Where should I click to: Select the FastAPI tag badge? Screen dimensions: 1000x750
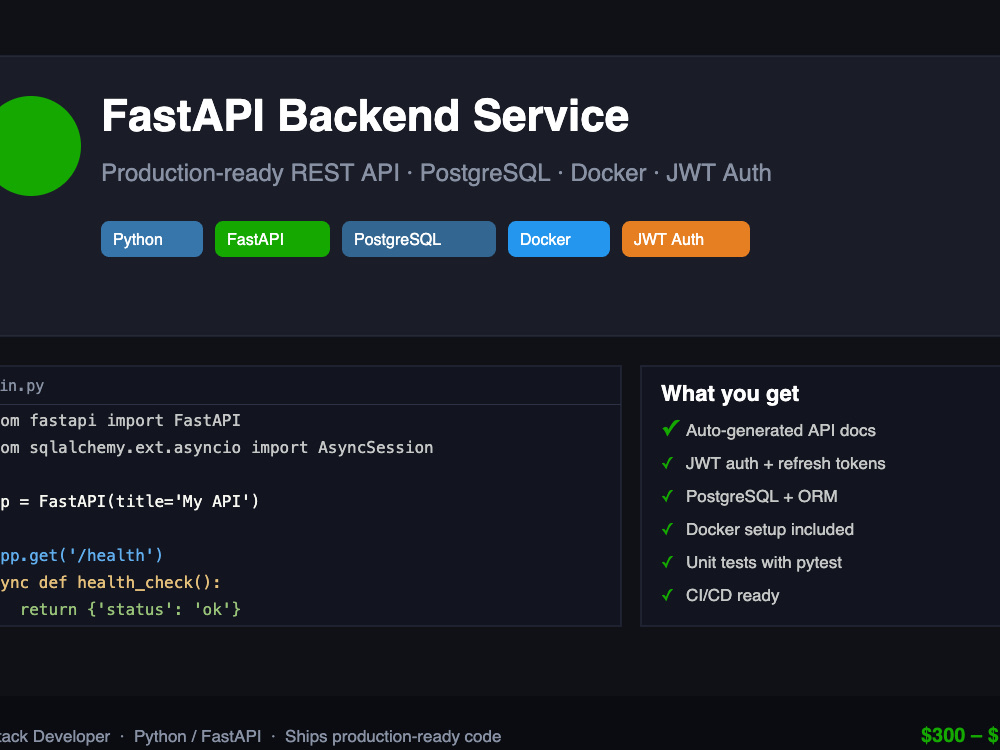coord(272,239)
